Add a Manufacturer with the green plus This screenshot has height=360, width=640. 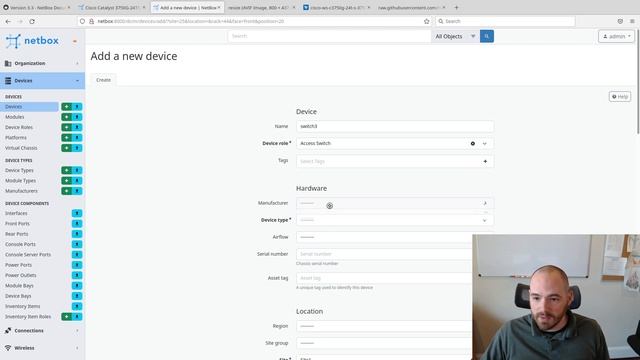(x=67, y=191)
